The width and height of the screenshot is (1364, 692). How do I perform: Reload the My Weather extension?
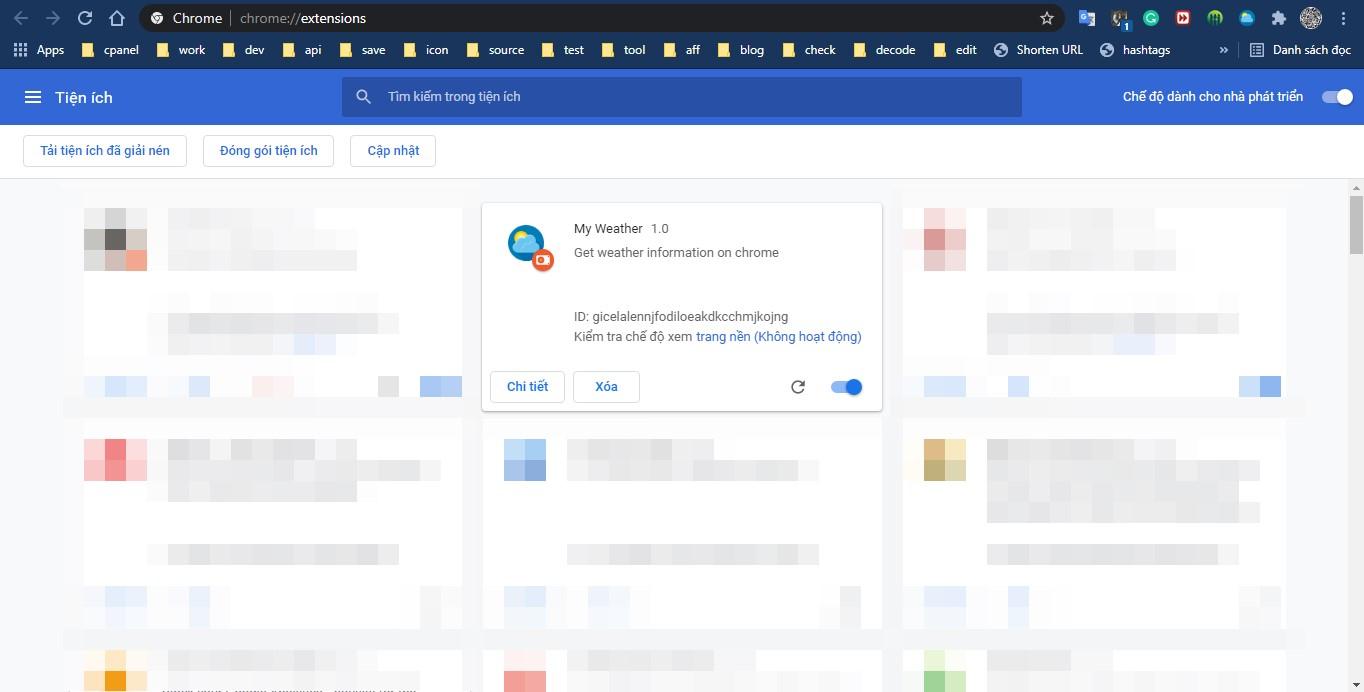[798, 387]
